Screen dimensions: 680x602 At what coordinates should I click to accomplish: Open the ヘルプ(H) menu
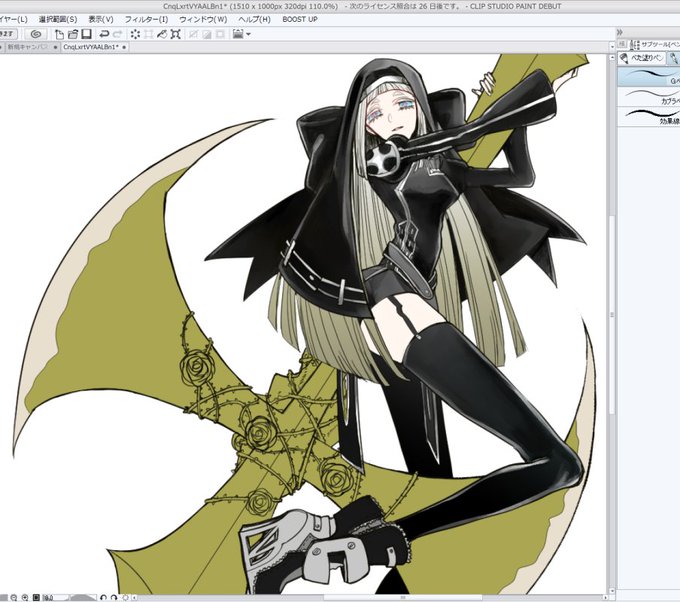tap(254, 20)
